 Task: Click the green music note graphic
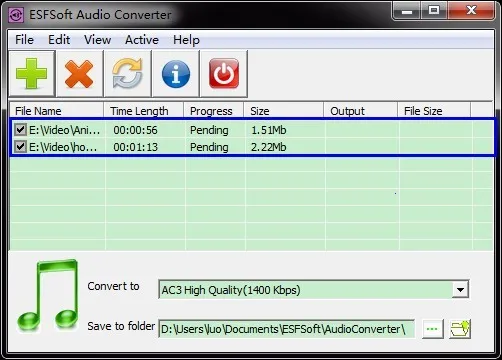48,295
